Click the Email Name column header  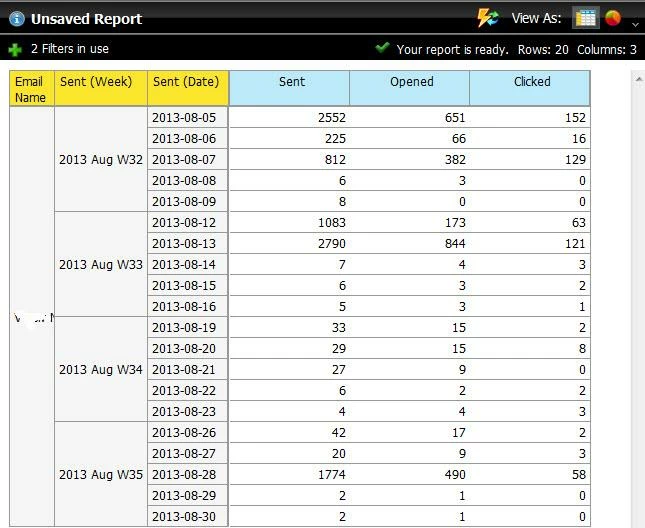(32, 89)
